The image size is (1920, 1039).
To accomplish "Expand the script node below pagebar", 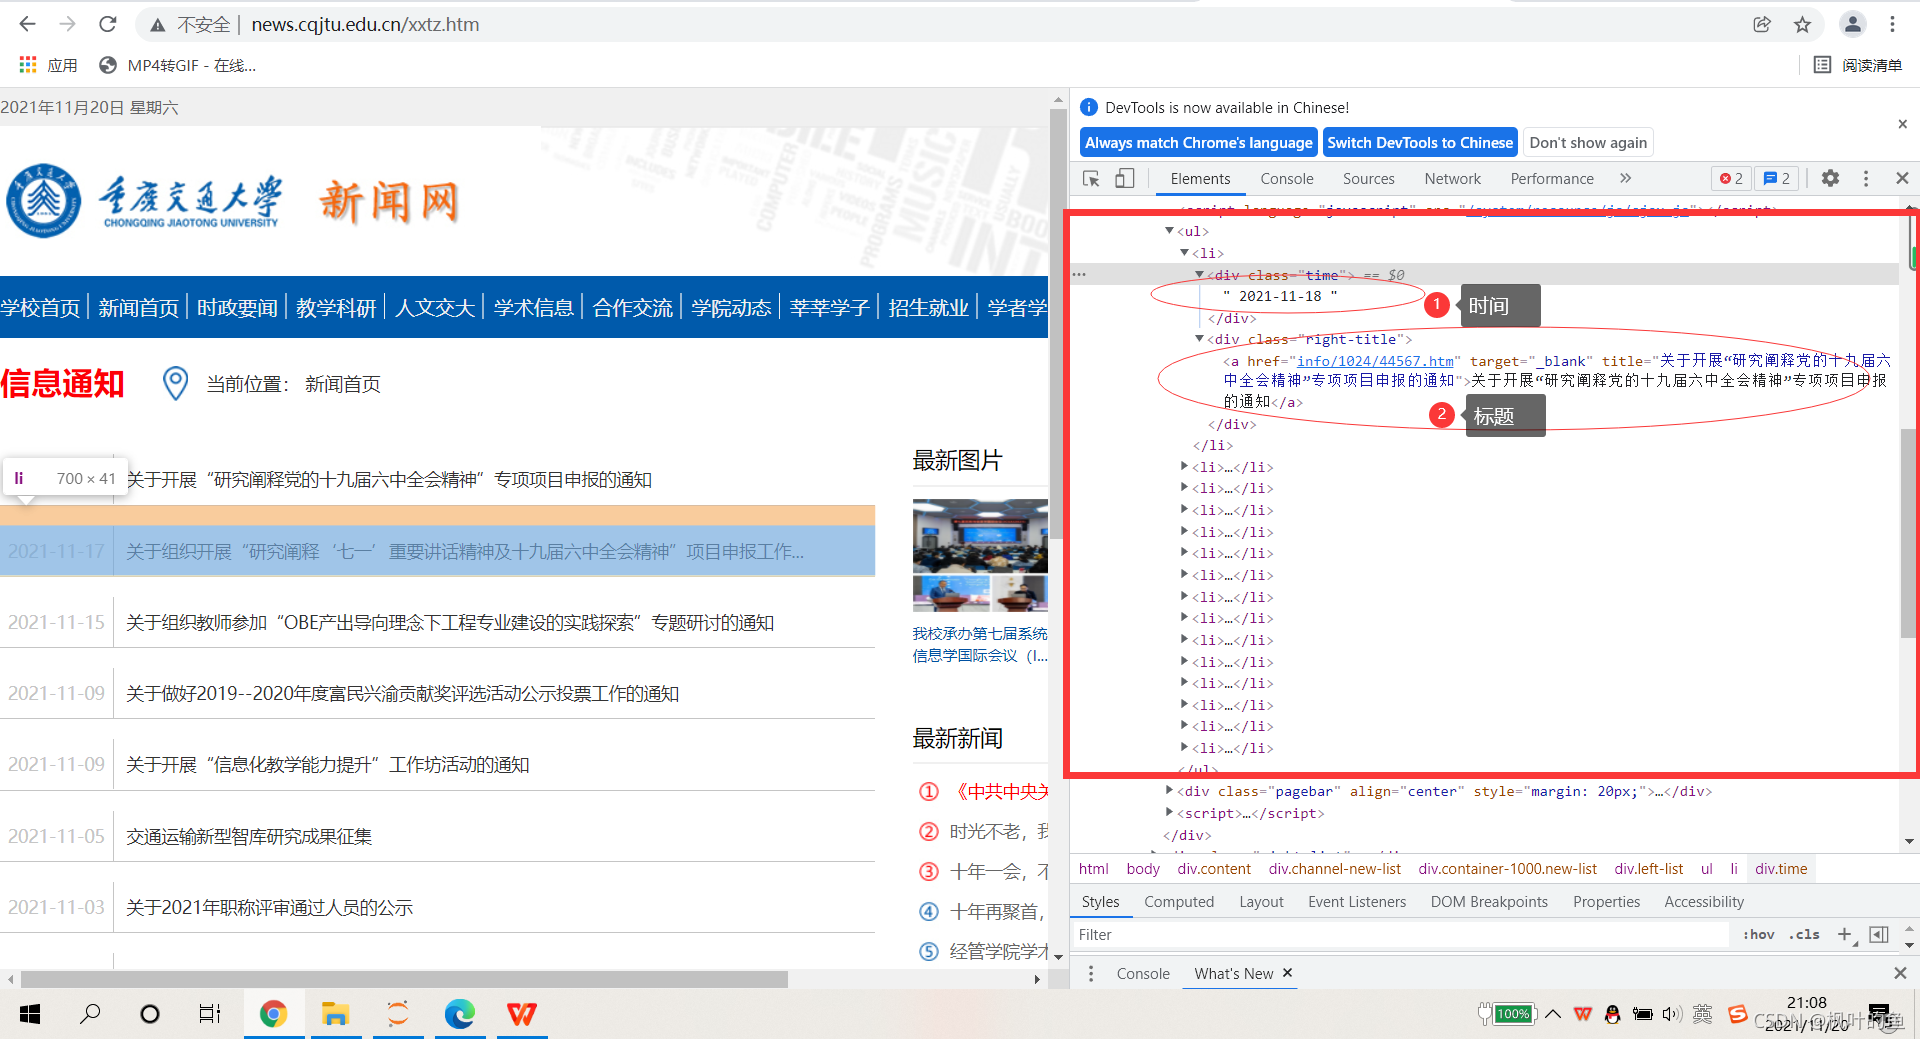I will [x=1169, y=812].
